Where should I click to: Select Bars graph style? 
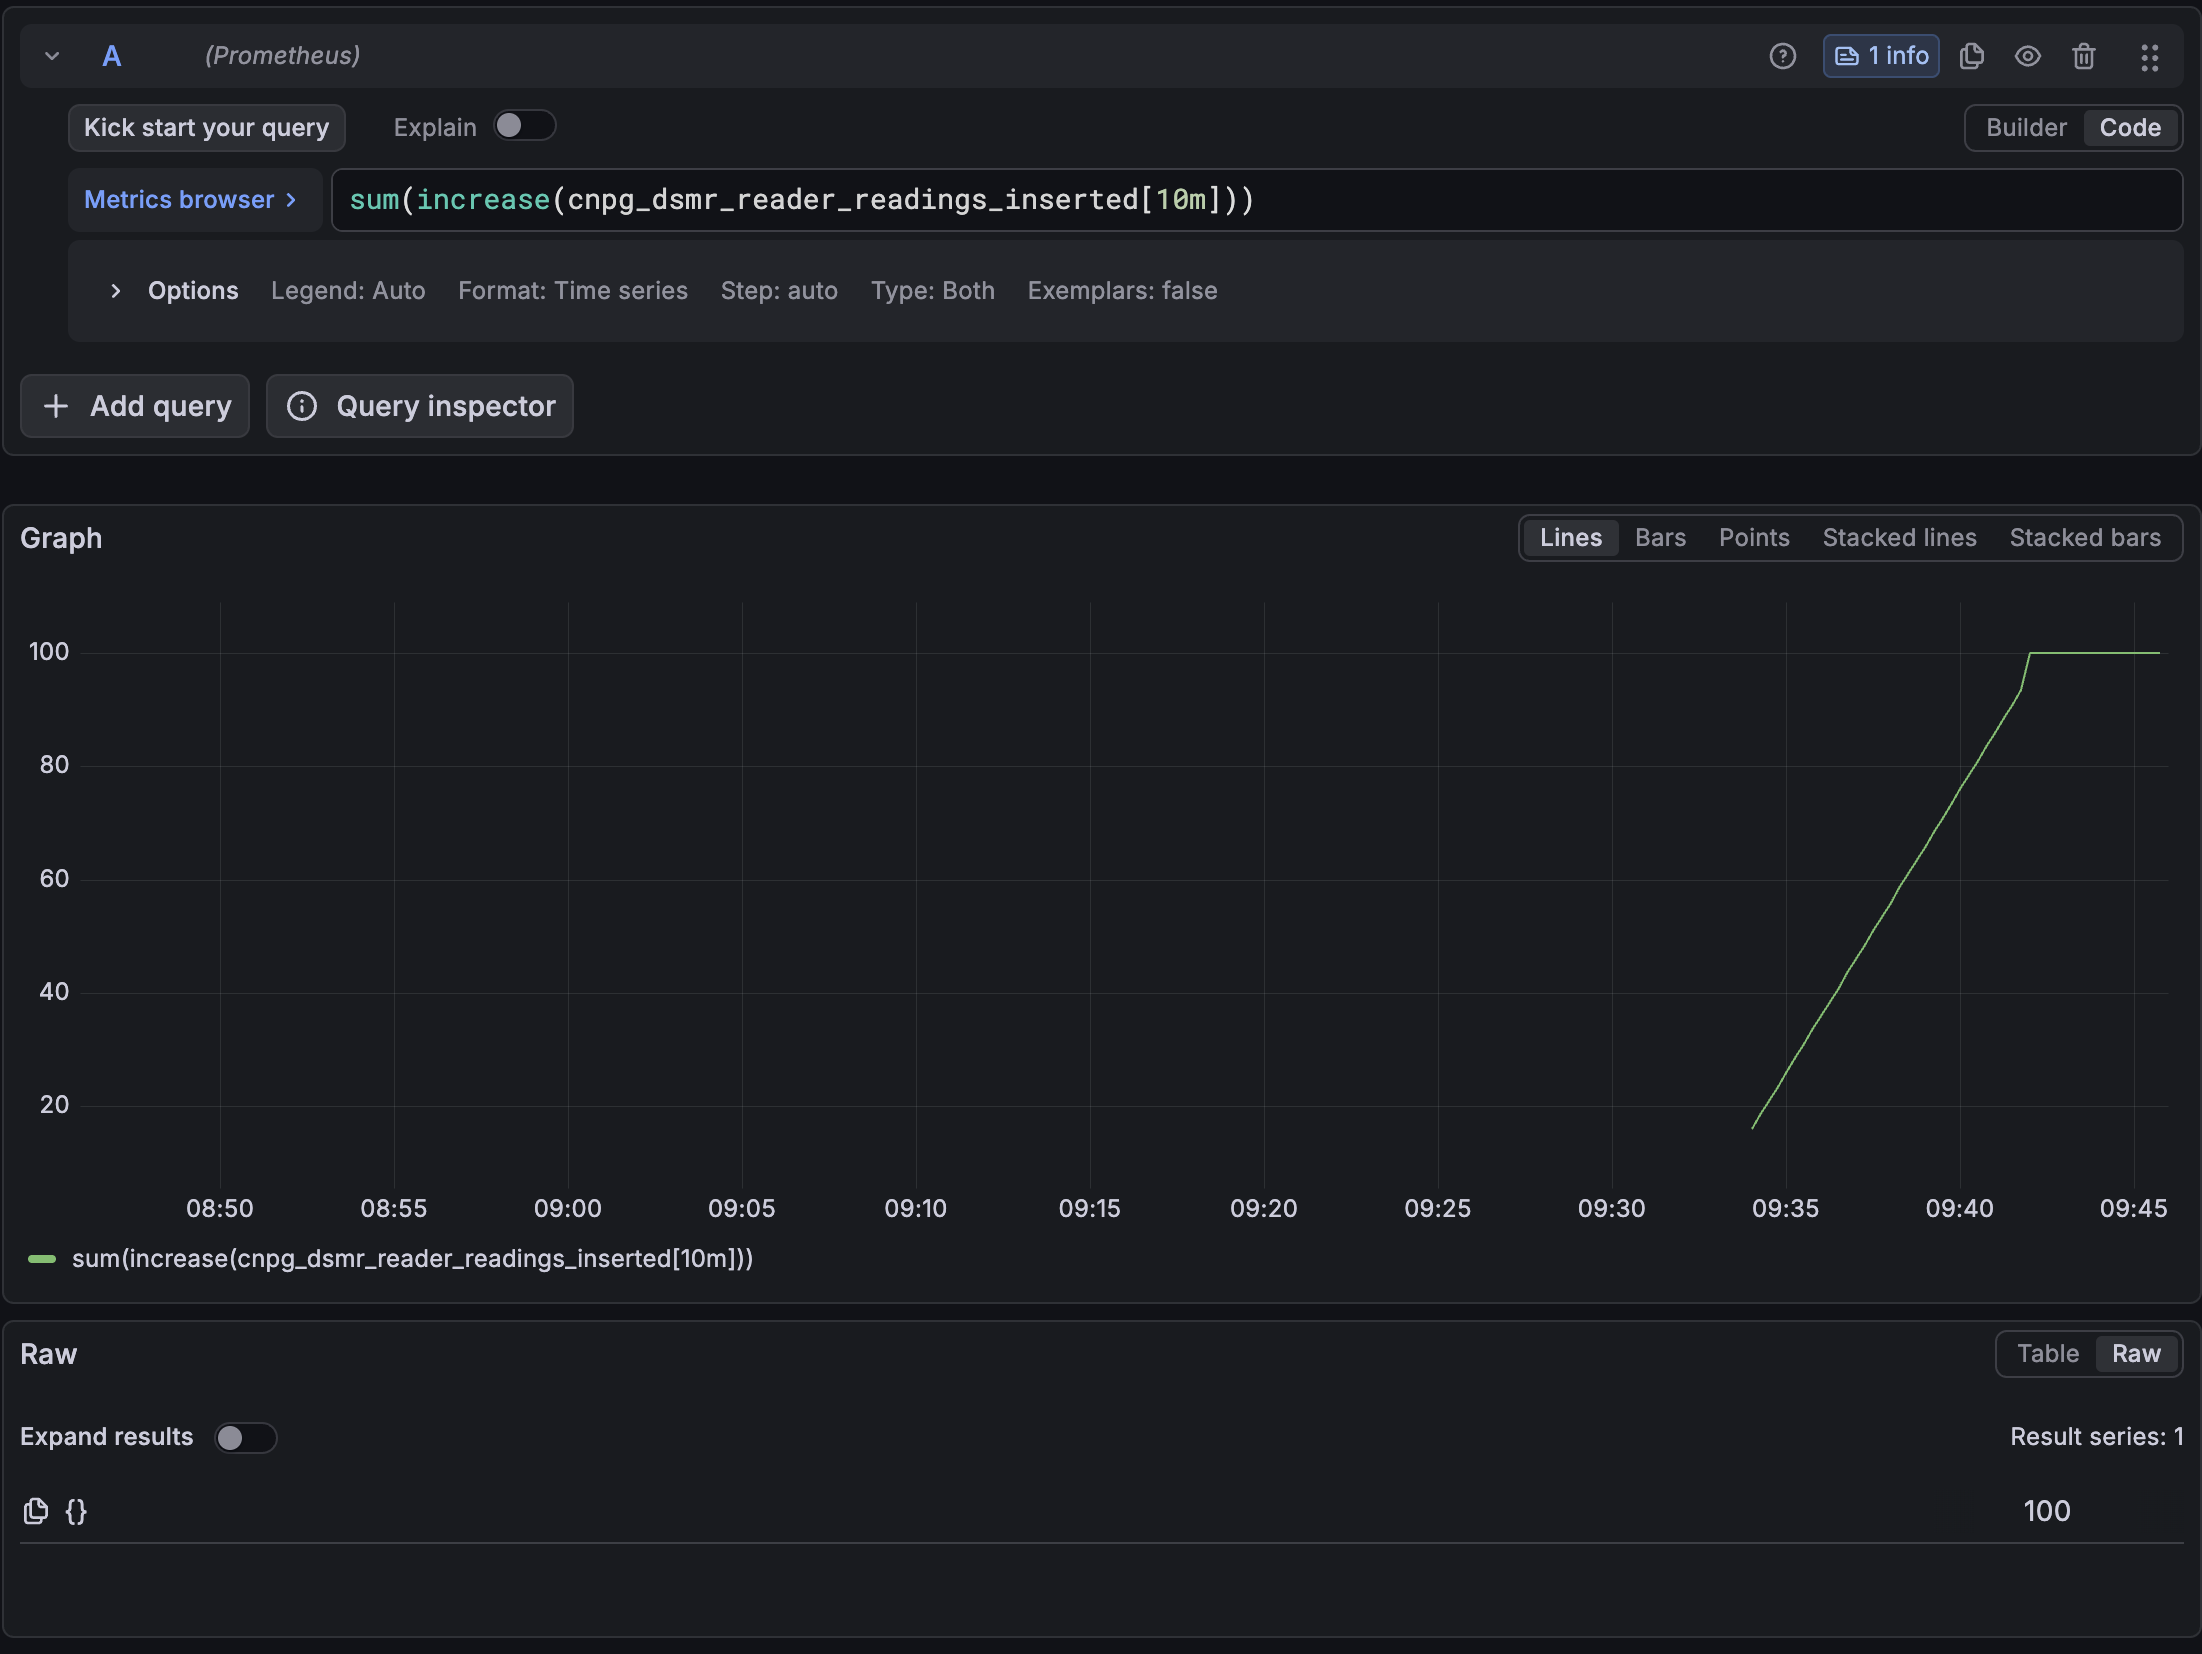pos(1660,538)
